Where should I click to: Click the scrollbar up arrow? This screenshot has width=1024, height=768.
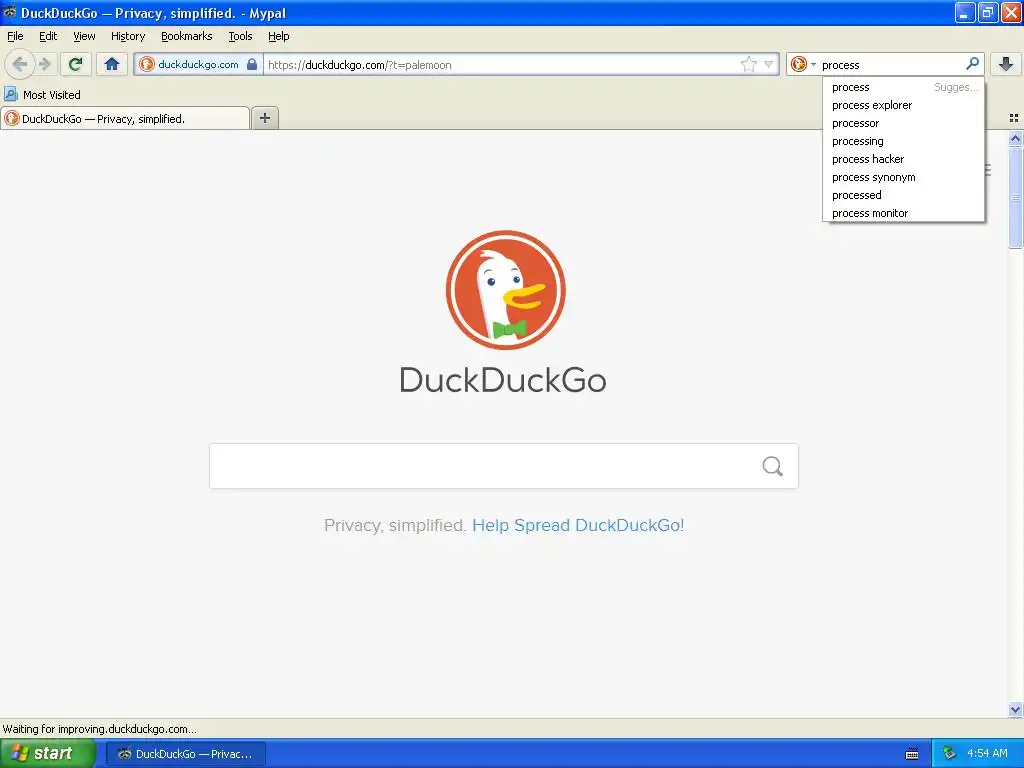click(x=1015, y=138)
